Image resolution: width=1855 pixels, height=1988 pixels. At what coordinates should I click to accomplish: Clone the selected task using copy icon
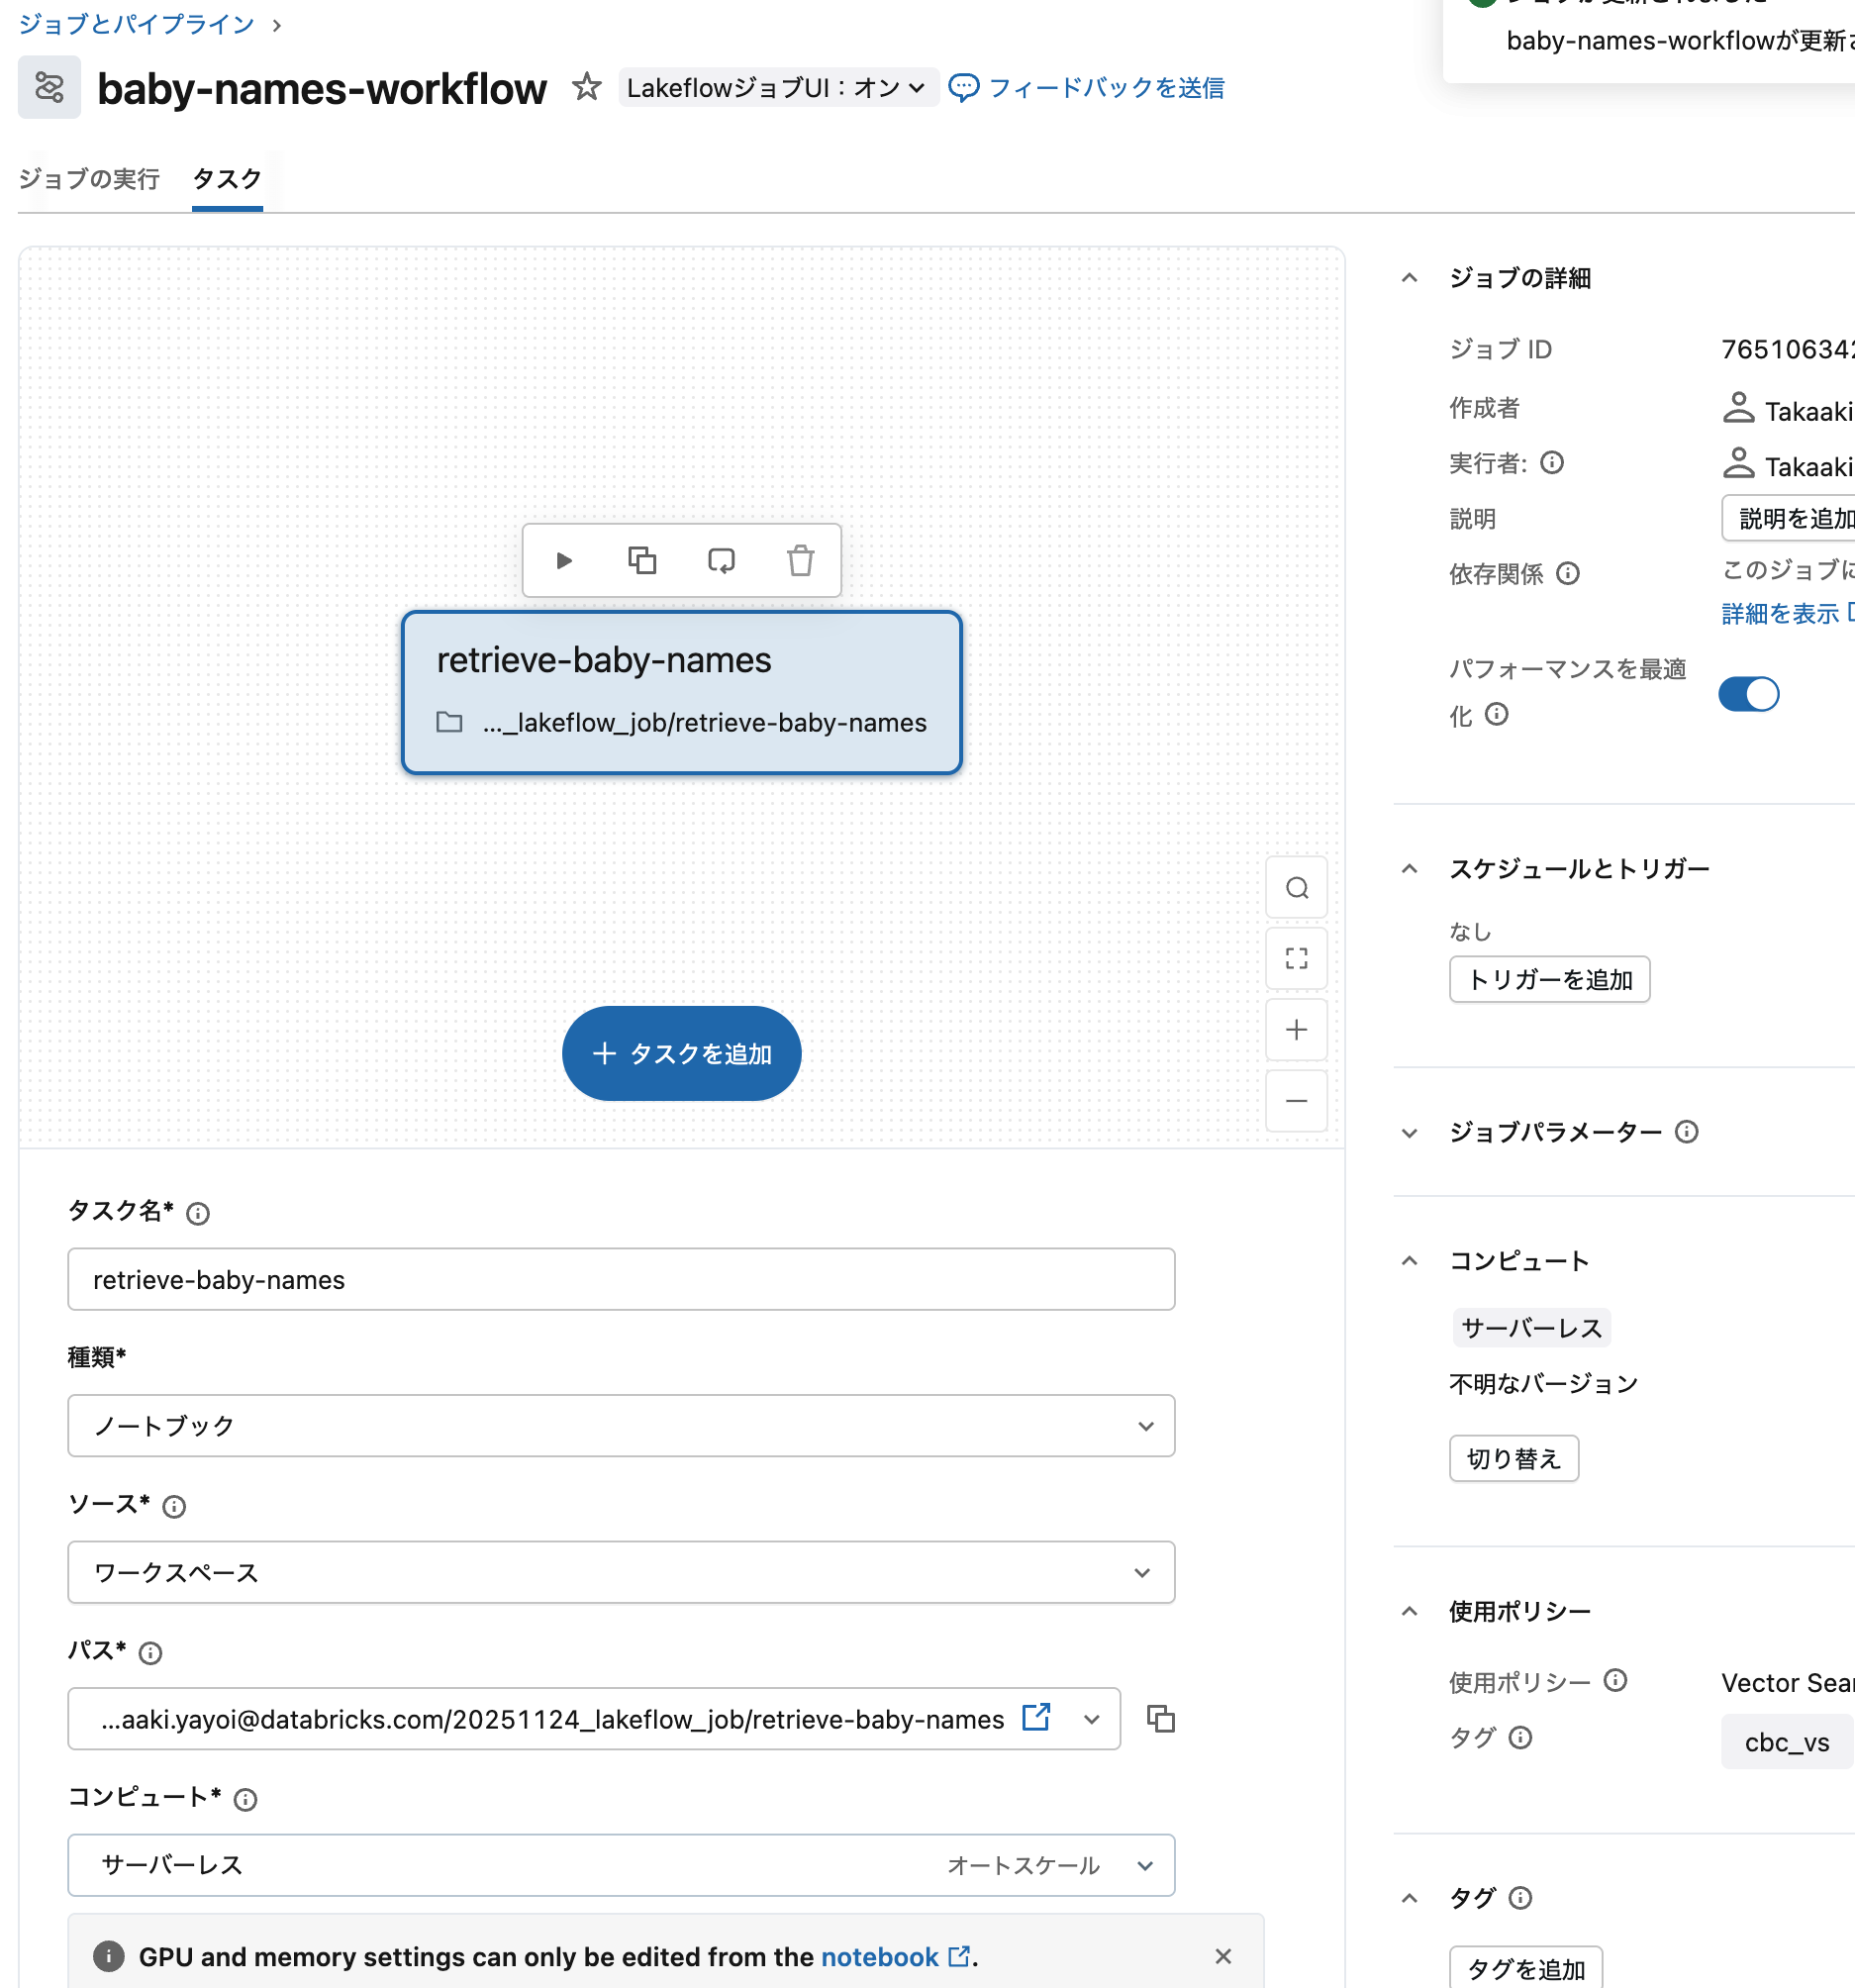pyautogui.click(x=642, y=561)
